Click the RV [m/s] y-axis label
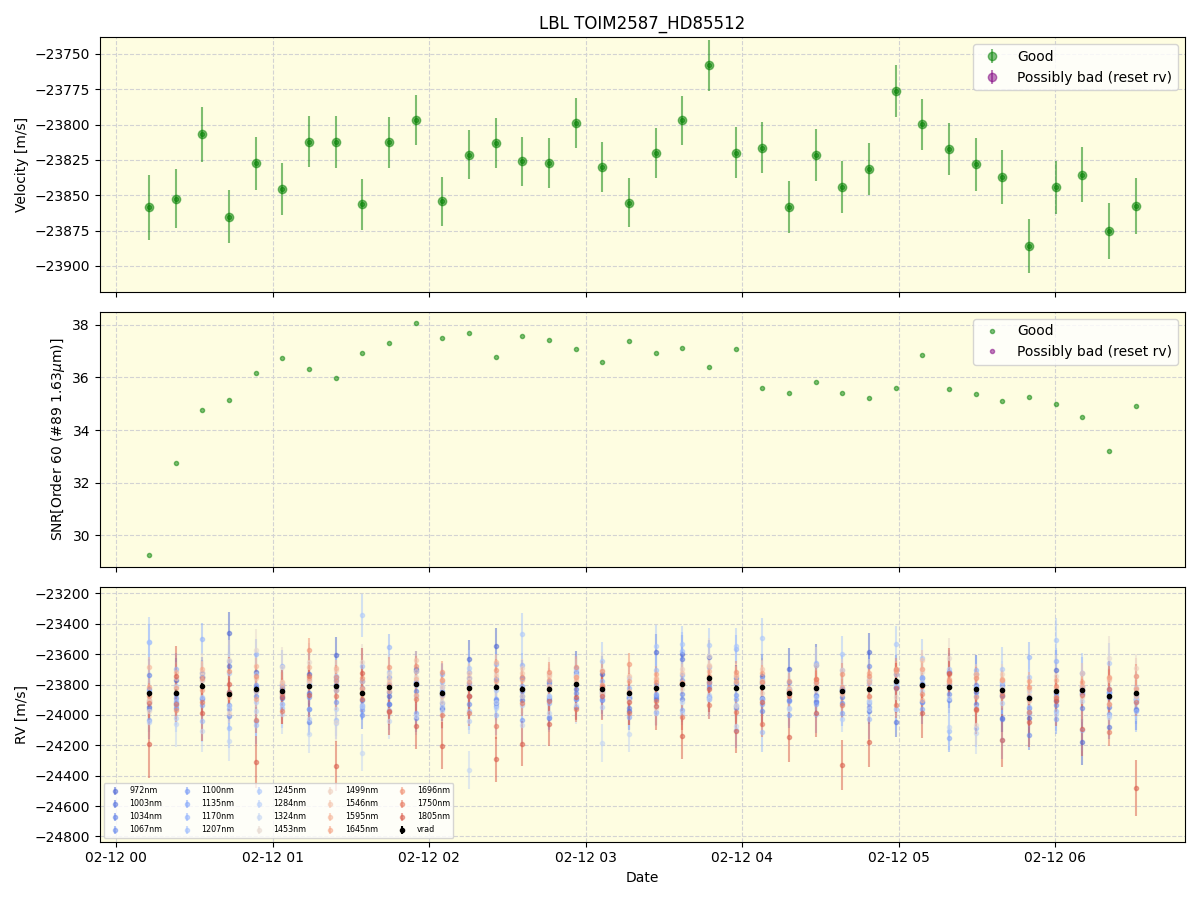This screenshot has width=1200, height=900. pos(21,714)
